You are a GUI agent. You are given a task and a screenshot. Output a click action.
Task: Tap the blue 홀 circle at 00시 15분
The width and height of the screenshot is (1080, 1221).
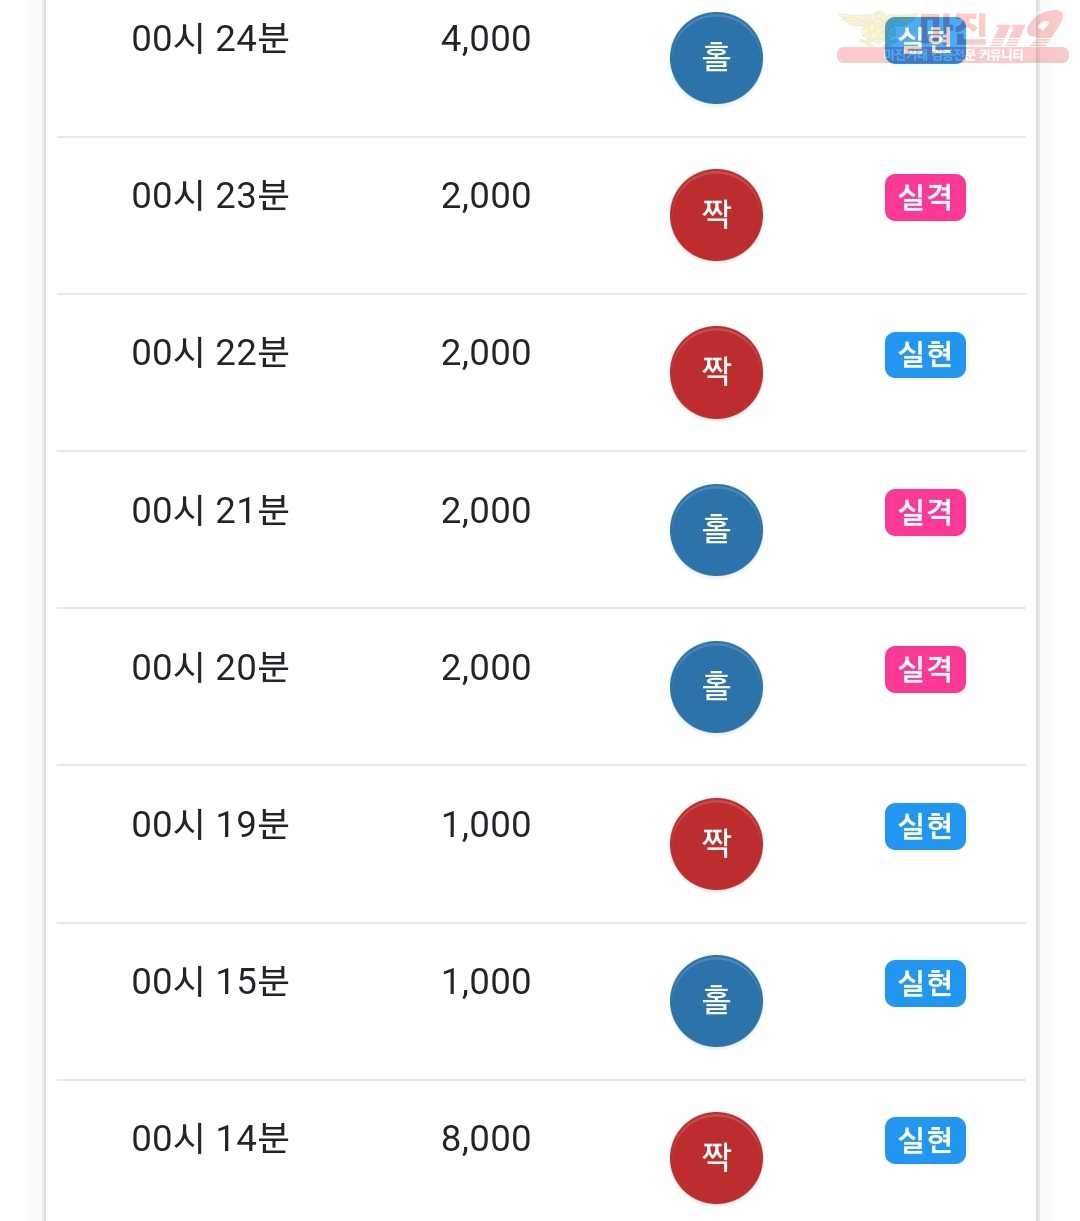pyautogui.click(x=716, y=1001)
